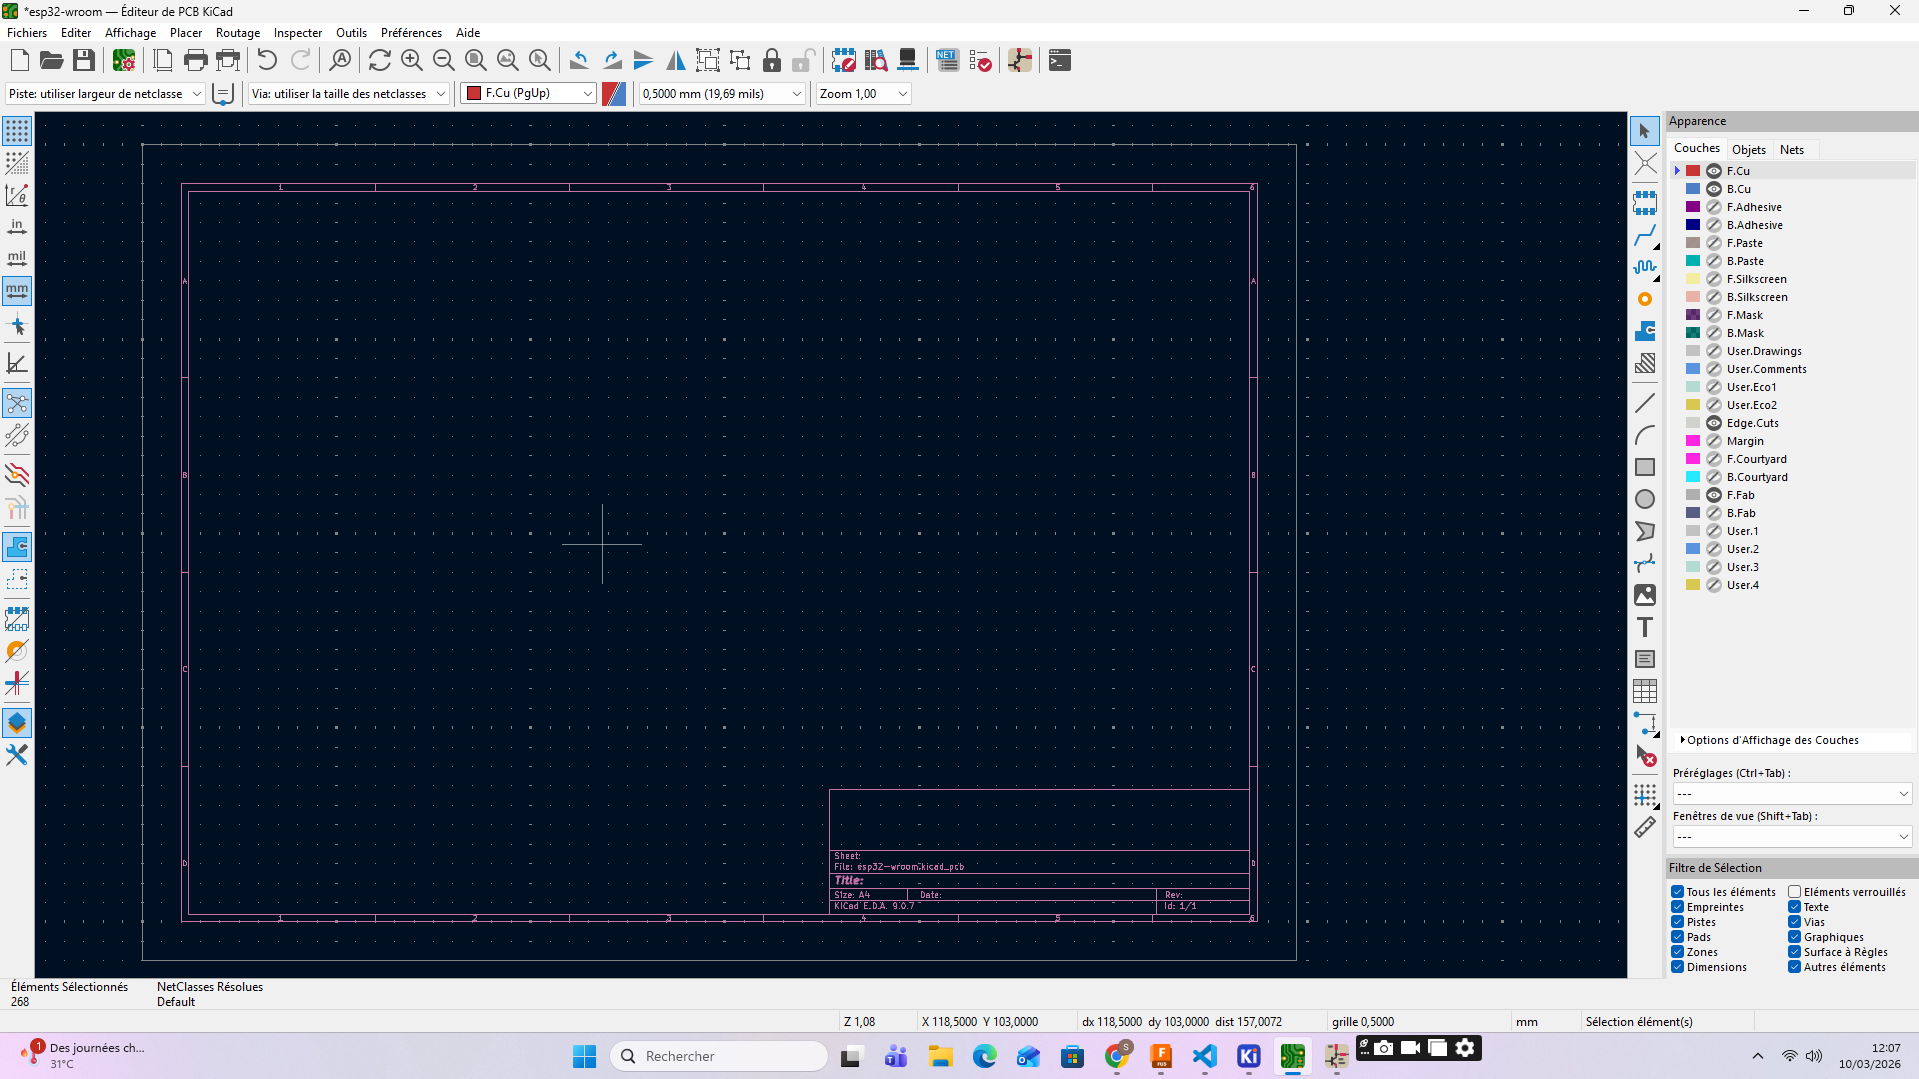Hide the Edge.Cuts layer
The width and height of the screenshot is (1919, 1079).
(1714, 423)
